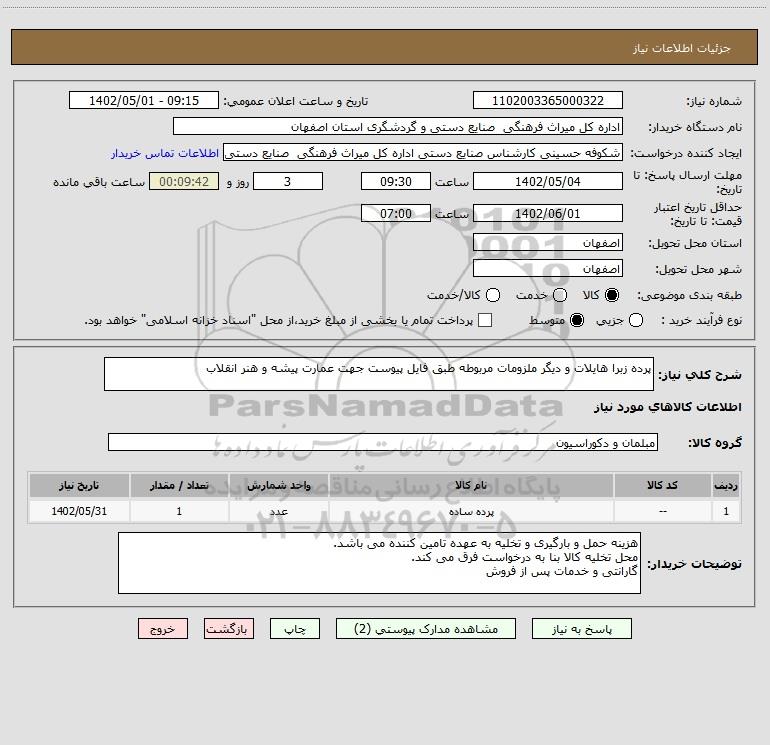Click the پاسخ به نیاز button
Screen dimensions: 770x745
(x=581, y=629)
